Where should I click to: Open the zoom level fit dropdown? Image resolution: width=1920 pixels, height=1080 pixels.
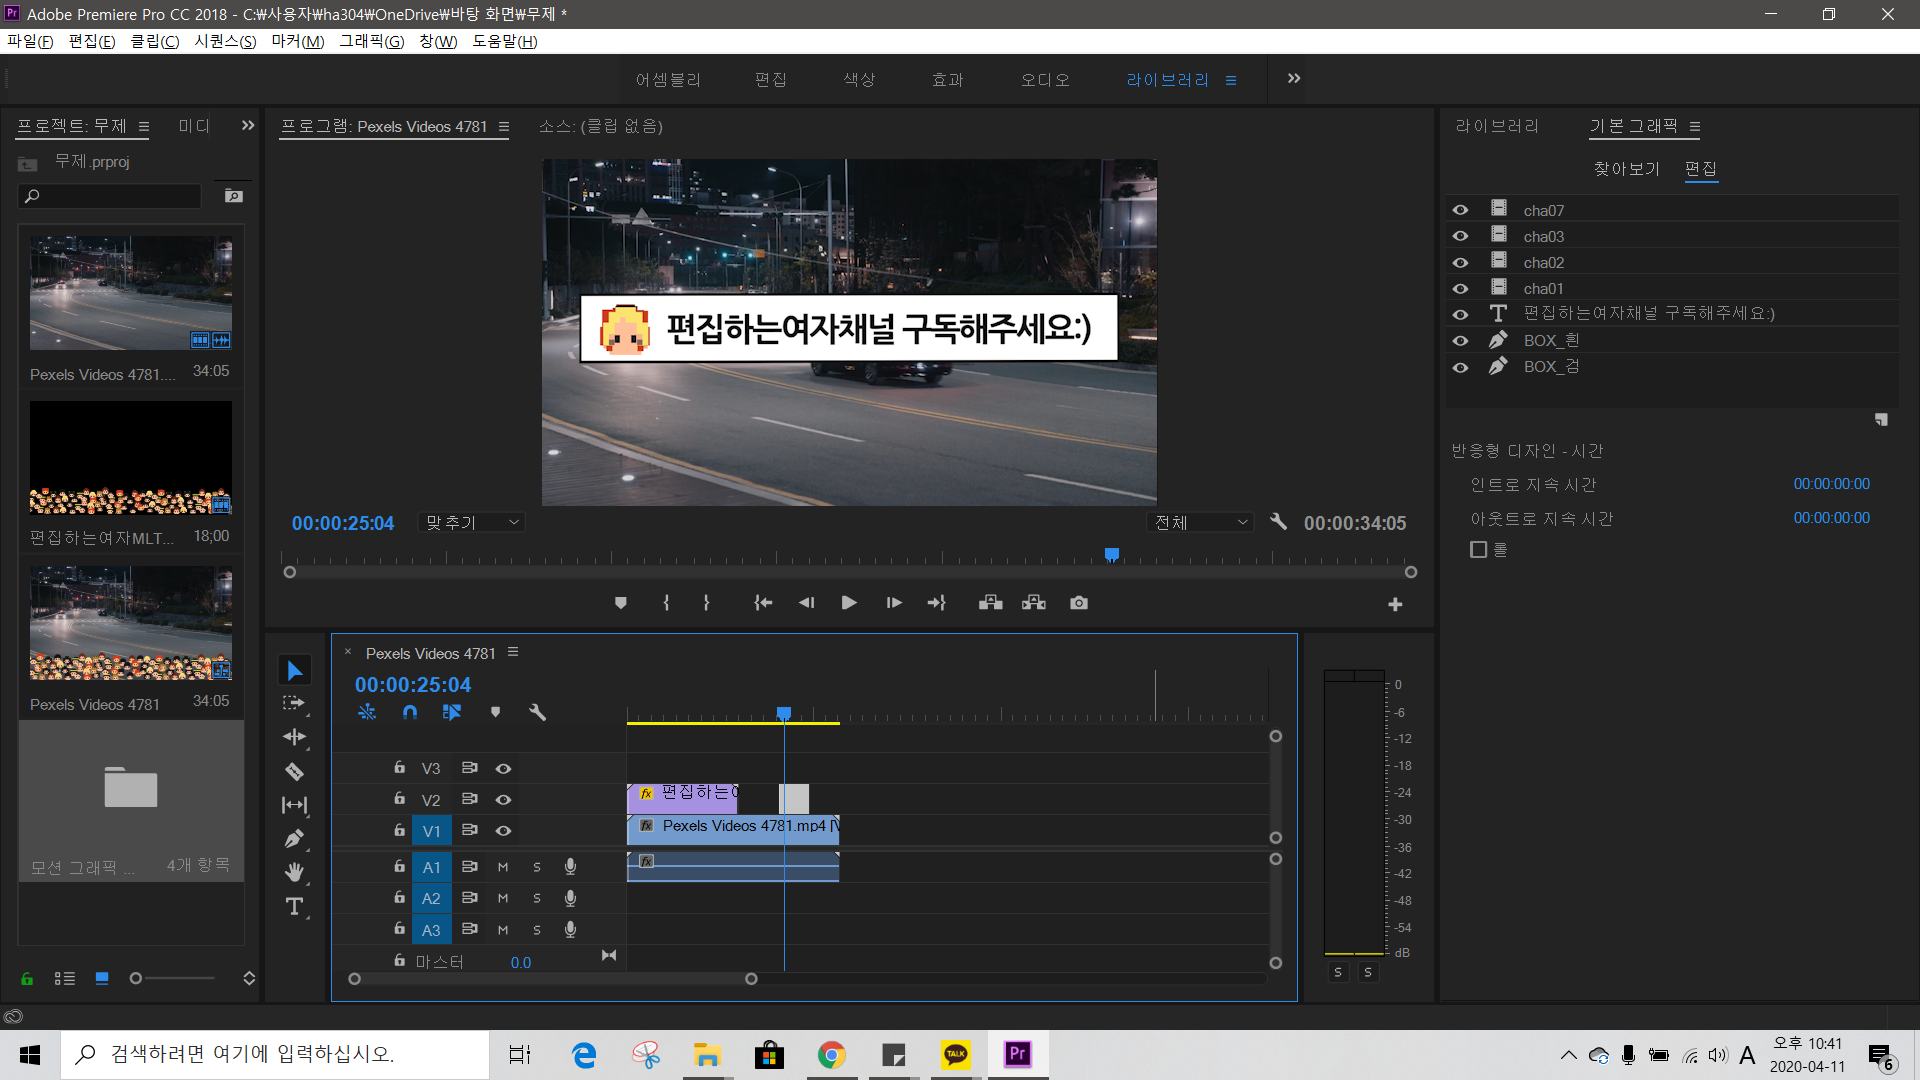tap(472, 522)
